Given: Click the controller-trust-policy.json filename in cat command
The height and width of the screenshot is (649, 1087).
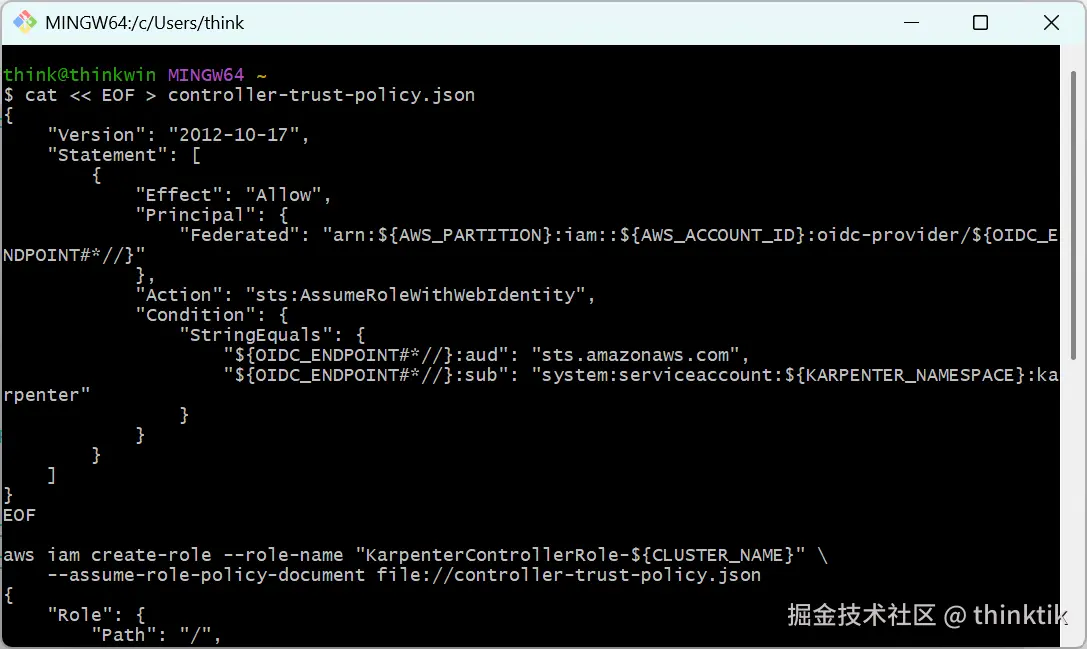Looking at the screenshot, I should [x=322, y=95].
